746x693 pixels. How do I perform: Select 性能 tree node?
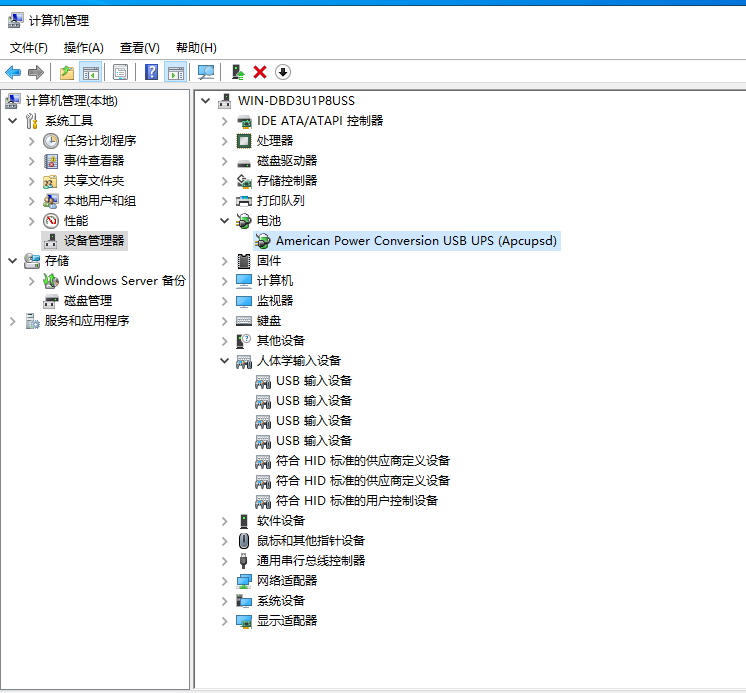[x=76, y=221]
